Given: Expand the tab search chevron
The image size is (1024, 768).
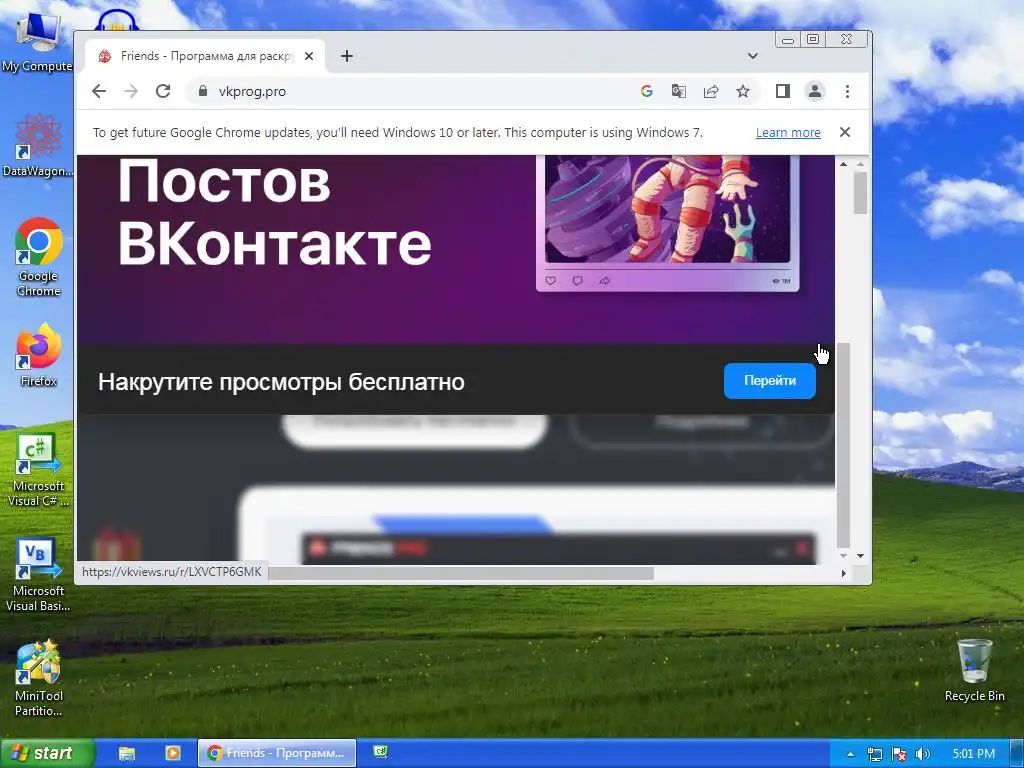Looking at the screenshot, I should [752, 56].
